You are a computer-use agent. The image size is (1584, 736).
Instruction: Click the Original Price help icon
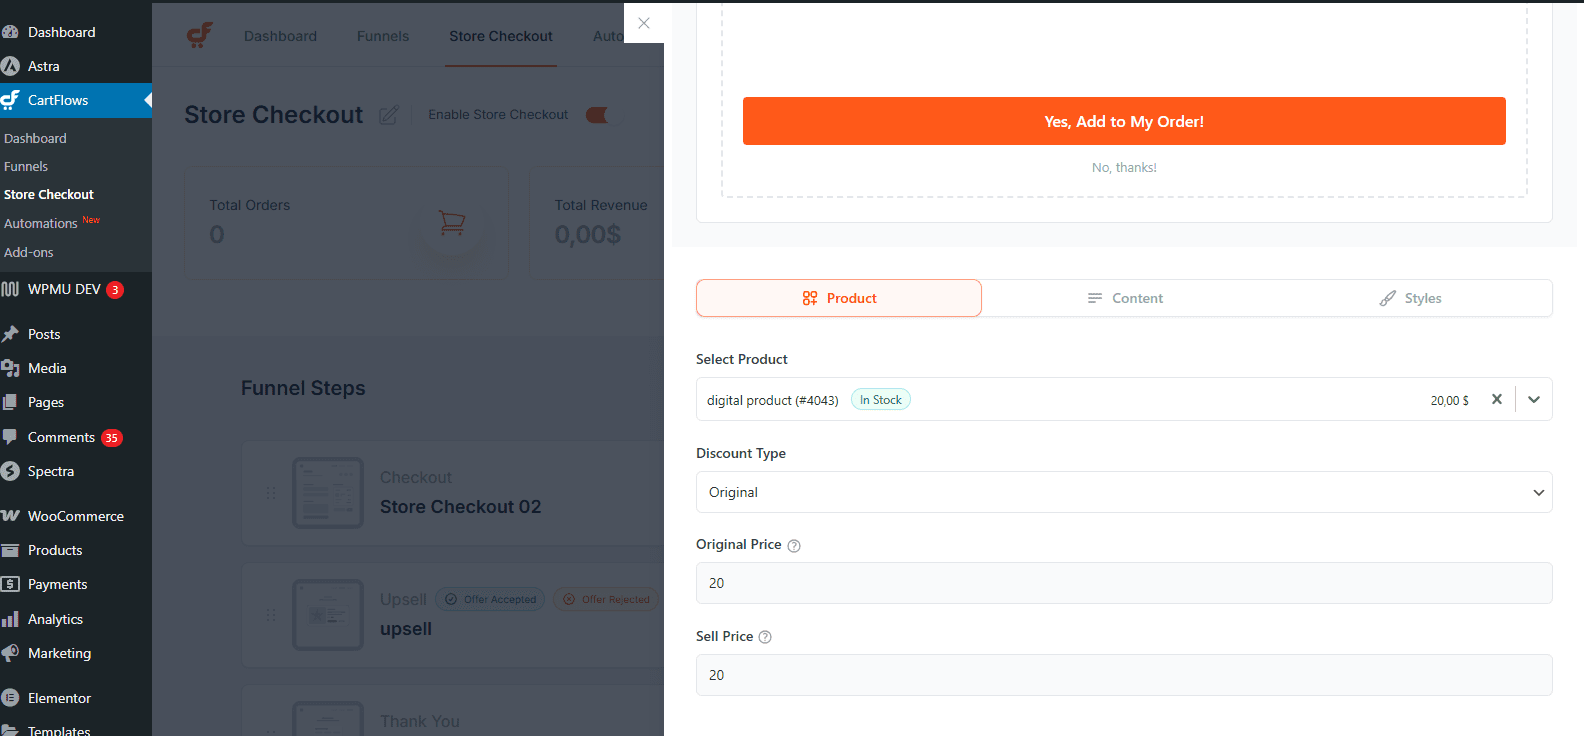[794, 546]
